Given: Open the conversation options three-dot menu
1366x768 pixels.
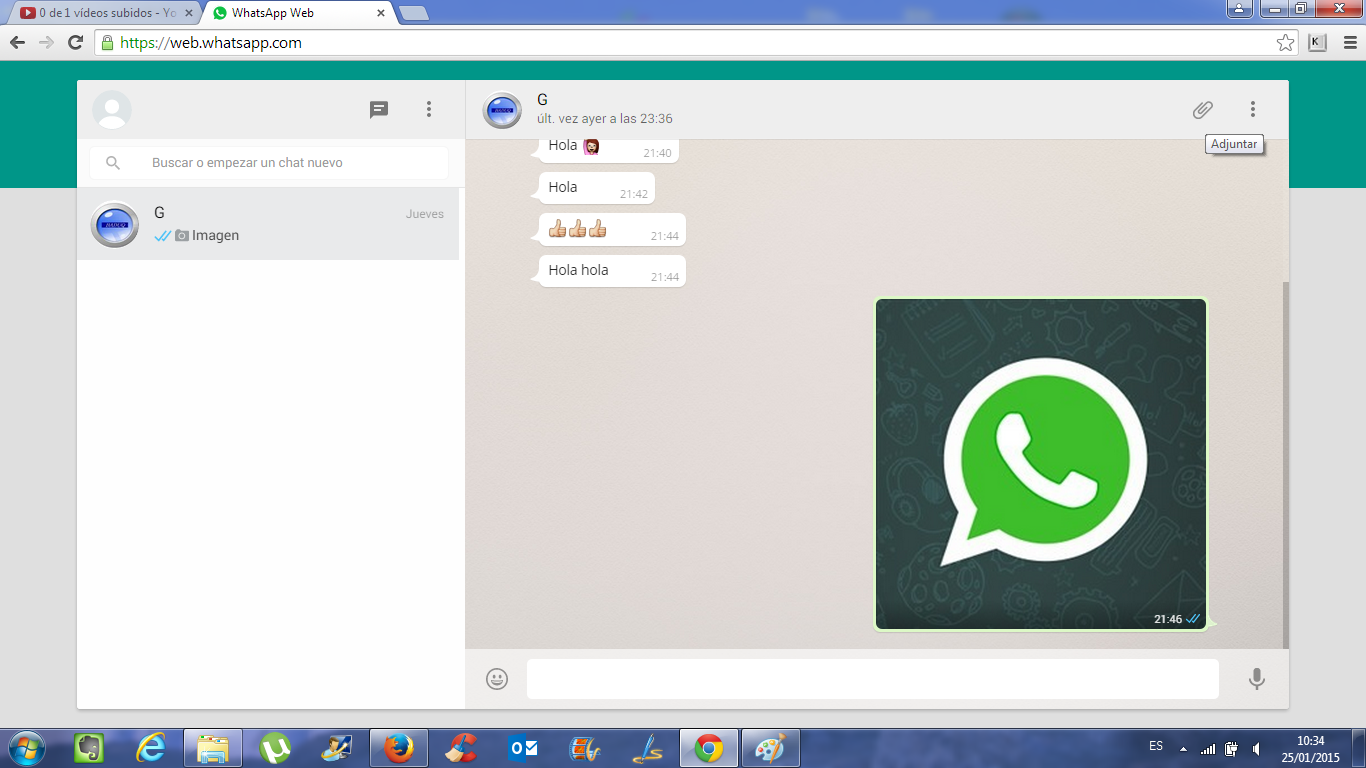Looking at the screenshot, I should 1252,110.
